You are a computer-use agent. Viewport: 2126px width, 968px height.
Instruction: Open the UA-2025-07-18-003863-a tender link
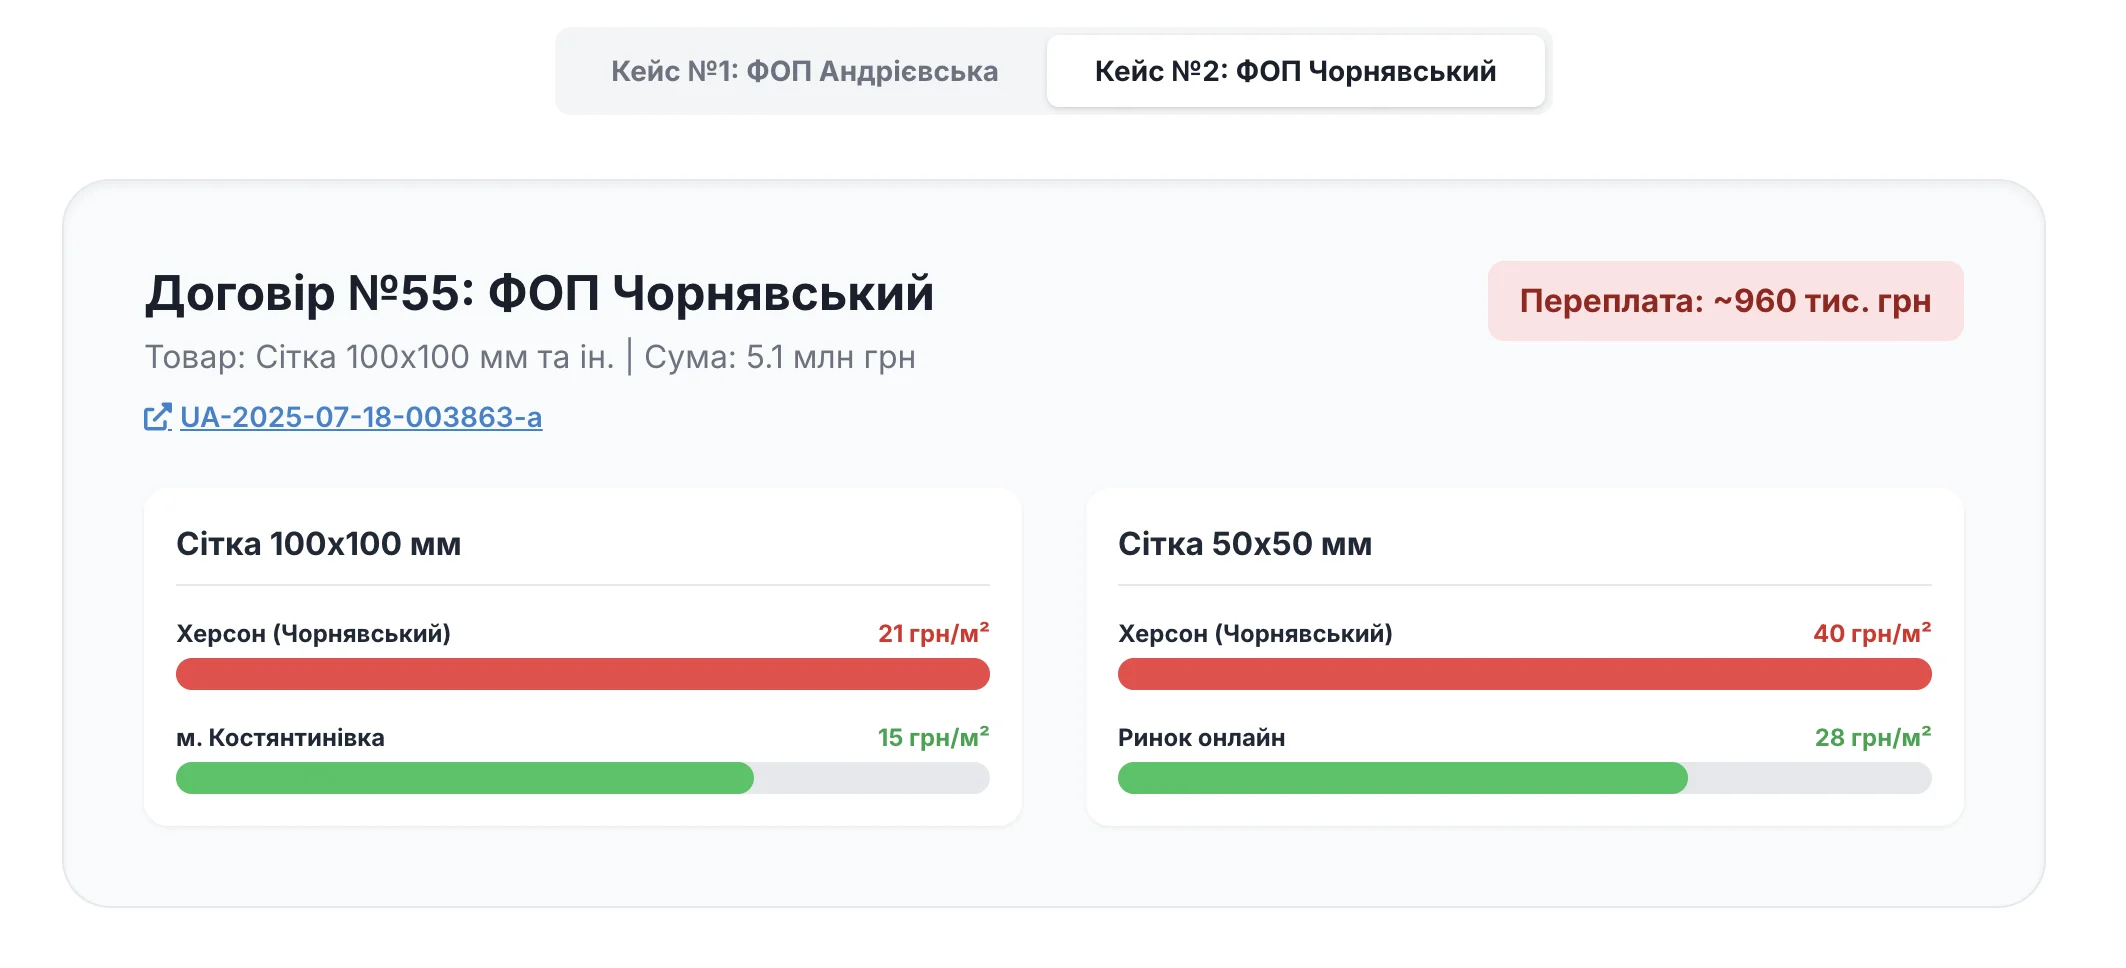pos(361,417)
